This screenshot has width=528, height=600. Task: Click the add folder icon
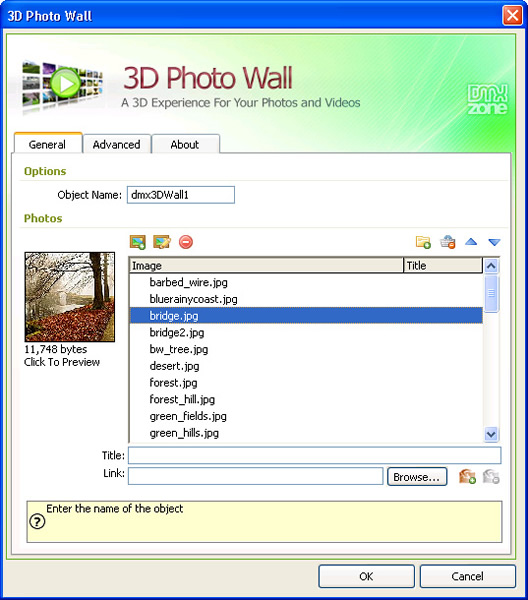pyautogui.click(x=423, y=242)
